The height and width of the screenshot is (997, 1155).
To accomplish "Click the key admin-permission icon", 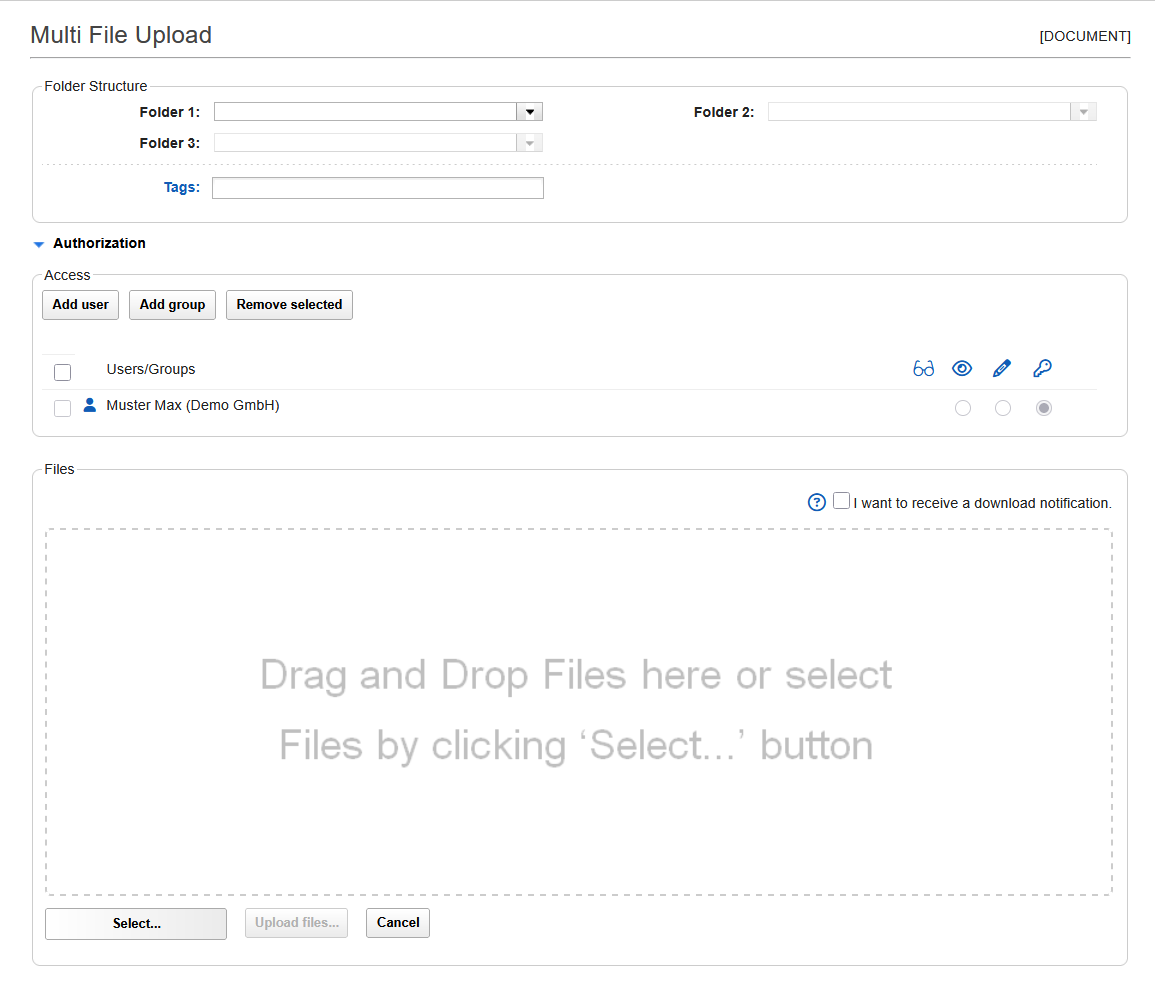I will 1042,369.
